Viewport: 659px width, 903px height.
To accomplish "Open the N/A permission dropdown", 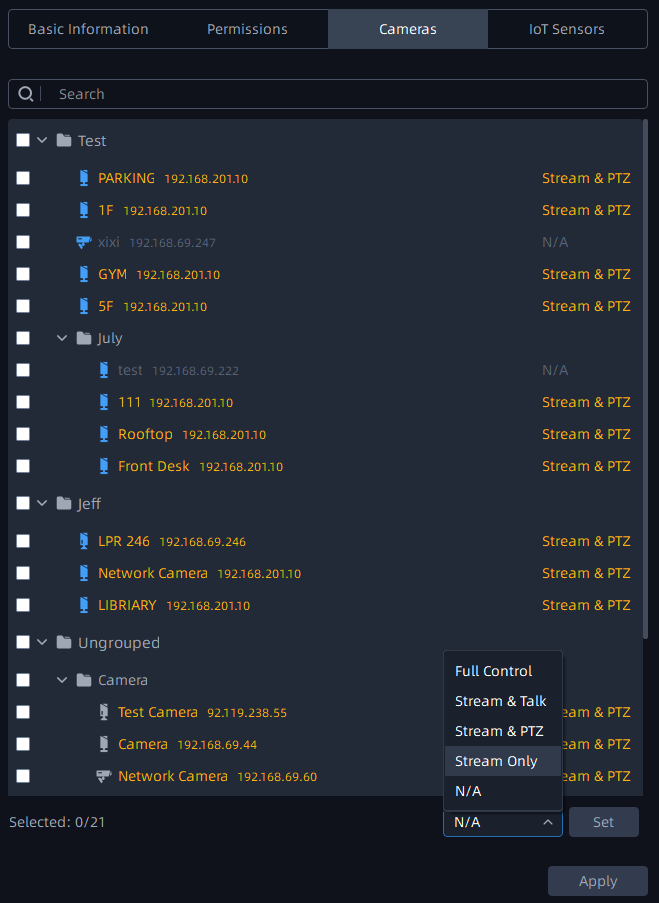I will (503, 822).
